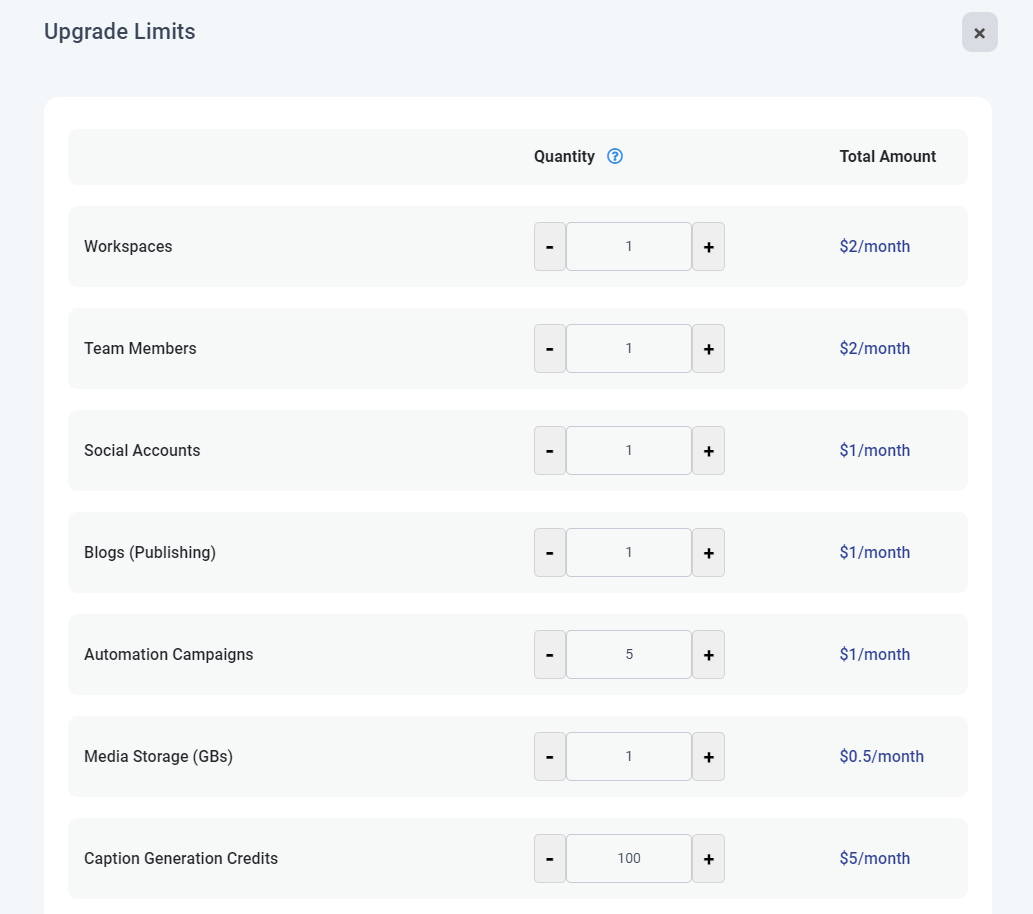
Task: Decrease Caption Generation Credits quantity
Action: coord(550,859)
